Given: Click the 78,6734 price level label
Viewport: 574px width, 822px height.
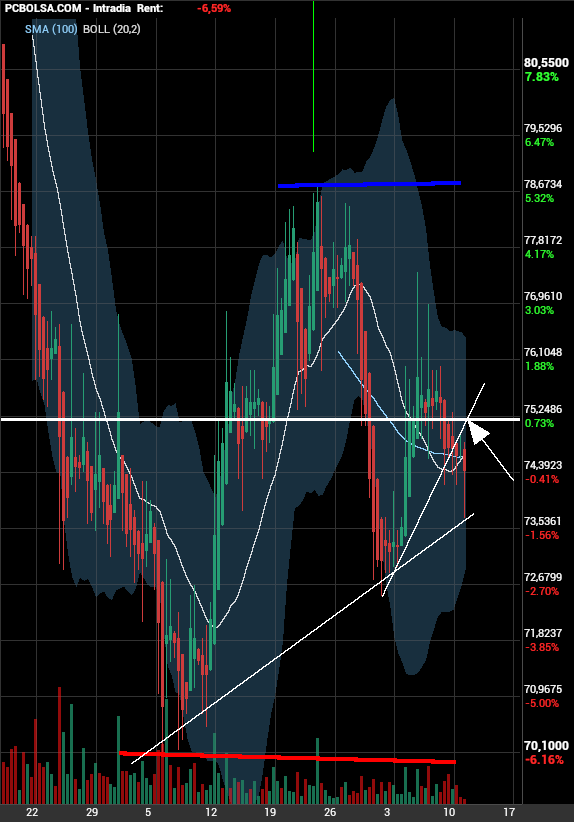Looking at the screenshot, I should tap(543, 184).
